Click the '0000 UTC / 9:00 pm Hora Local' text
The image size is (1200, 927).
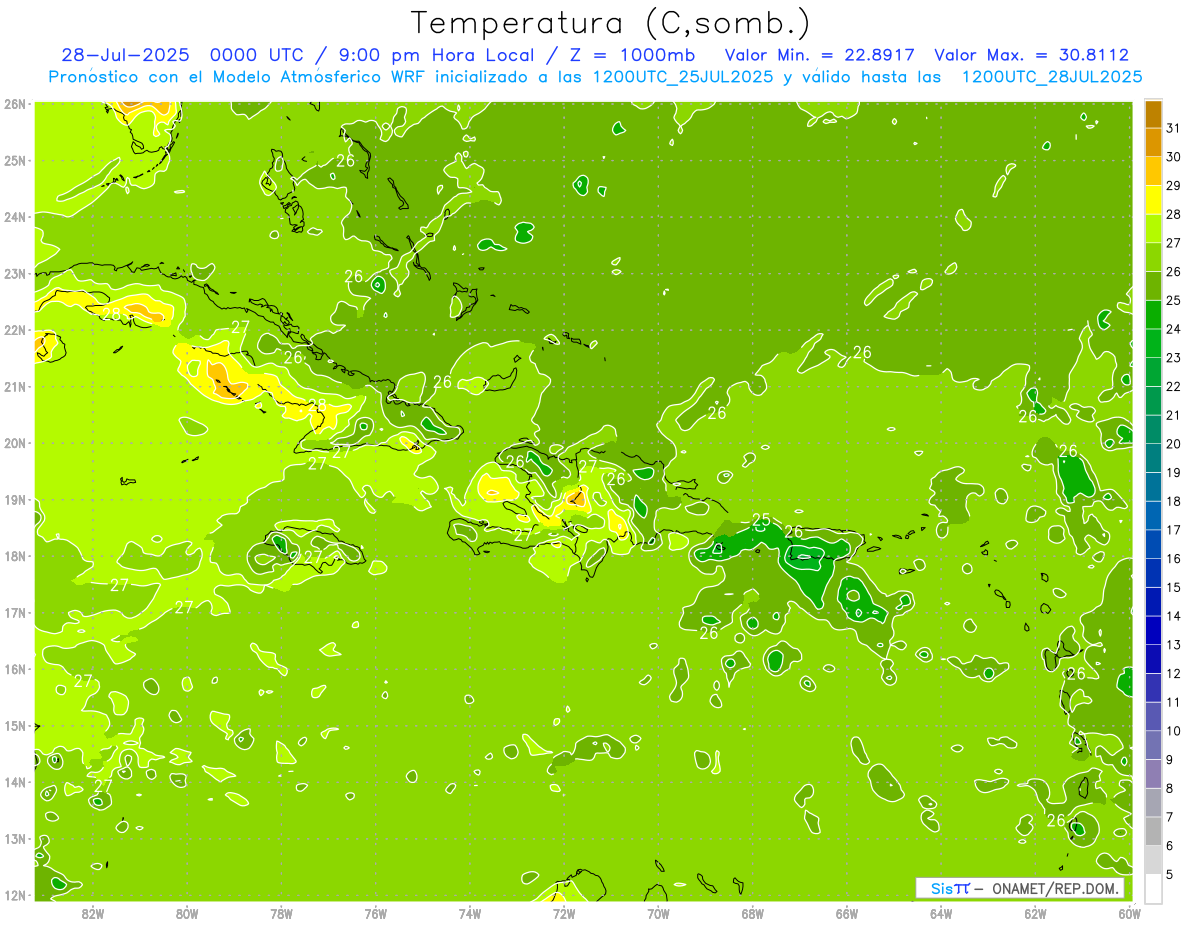(x=374, y=55)
